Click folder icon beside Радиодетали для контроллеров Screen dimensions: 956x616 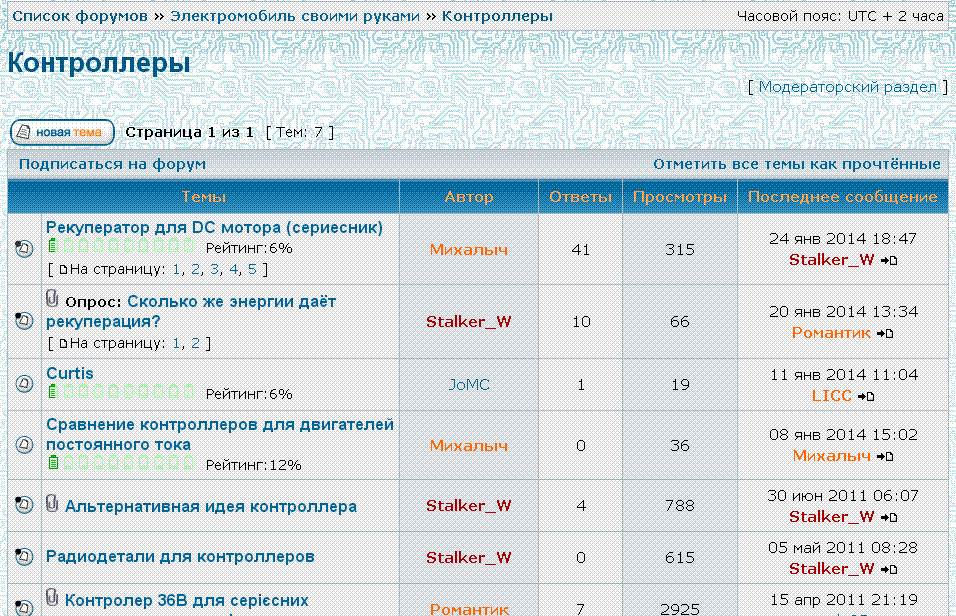[25, 557]
